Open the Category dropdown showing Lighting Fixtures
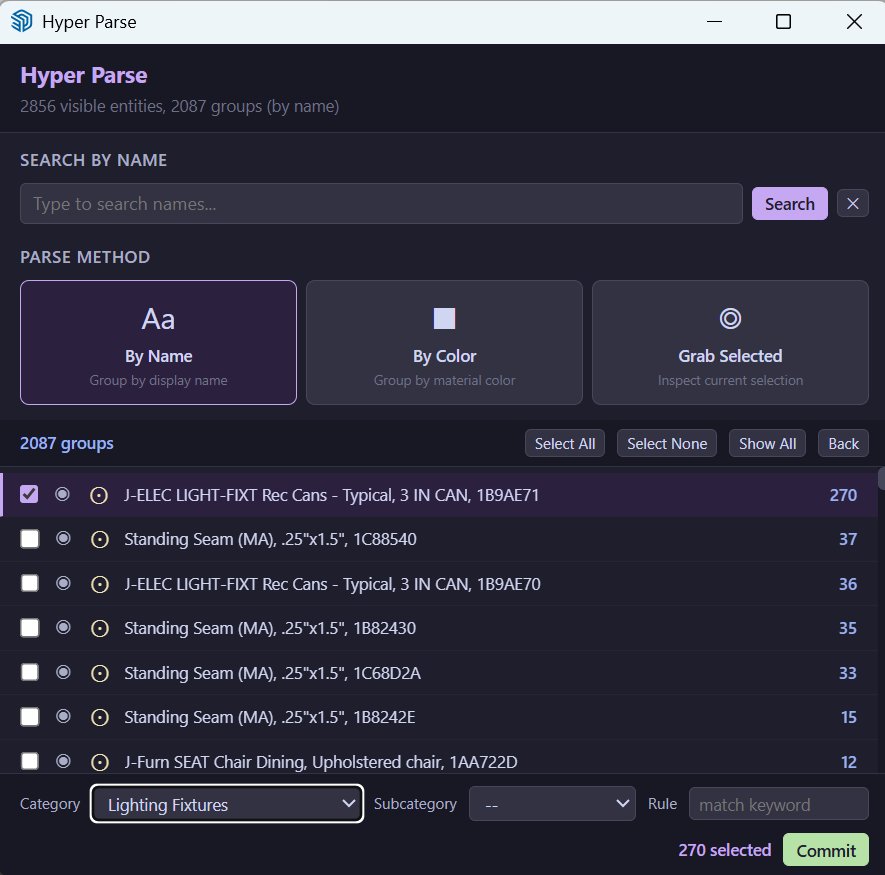 (x=226, y=803)
